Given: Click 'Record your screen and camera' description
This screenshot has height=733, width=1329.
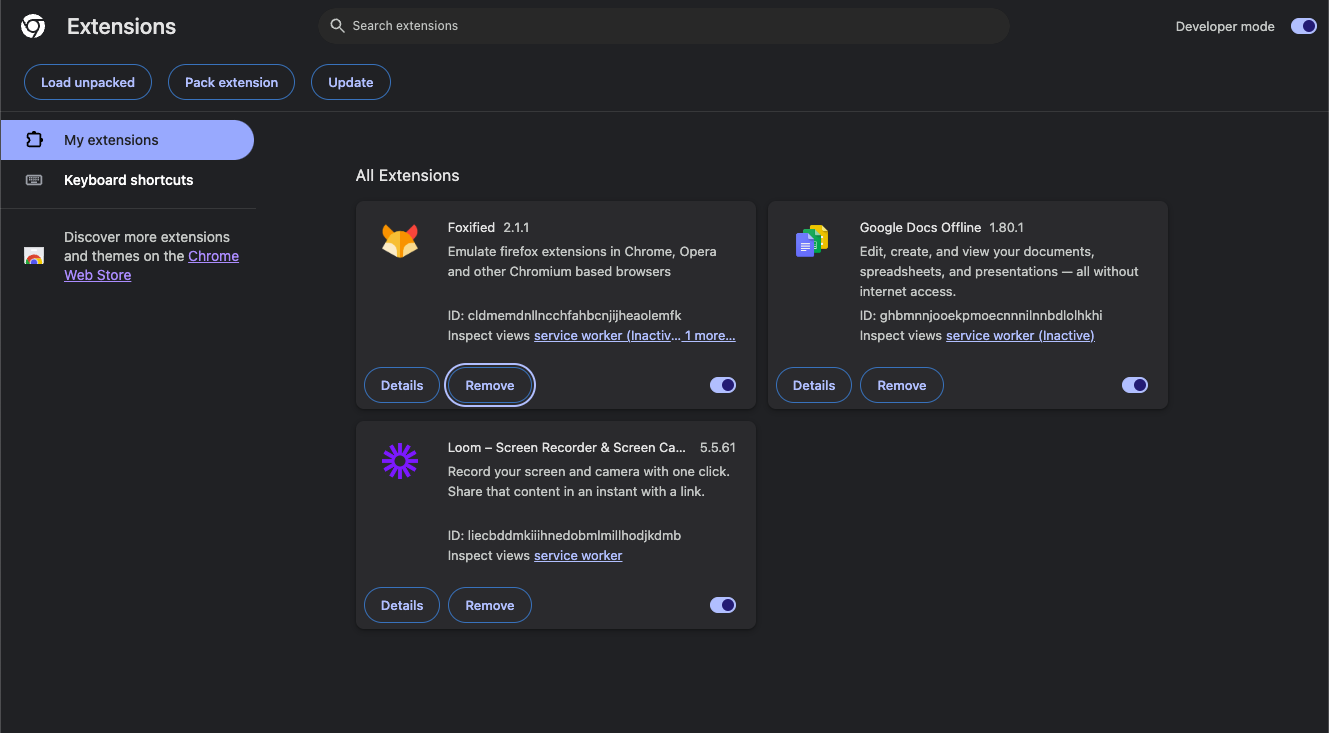Looking at the screenshot, I should [x=589, y=482].
